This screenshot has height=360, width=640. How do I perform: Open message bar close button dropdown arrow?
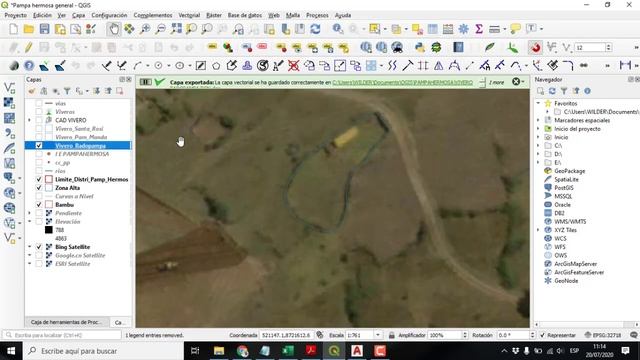click(x=523, y=82)
